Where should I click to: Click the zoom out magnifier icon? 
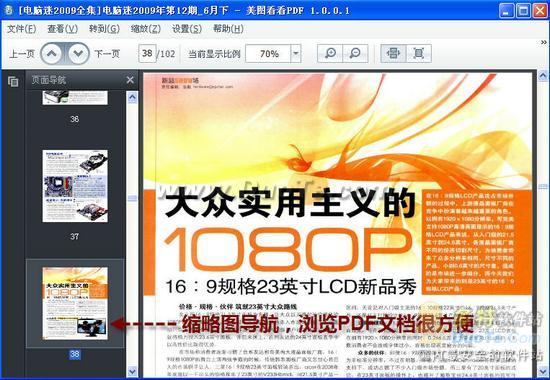pos(355,53)
